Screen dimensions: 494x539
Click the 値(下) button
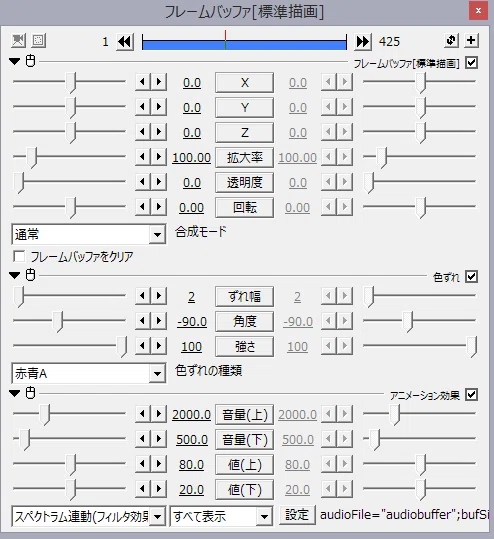click(244, 490)
